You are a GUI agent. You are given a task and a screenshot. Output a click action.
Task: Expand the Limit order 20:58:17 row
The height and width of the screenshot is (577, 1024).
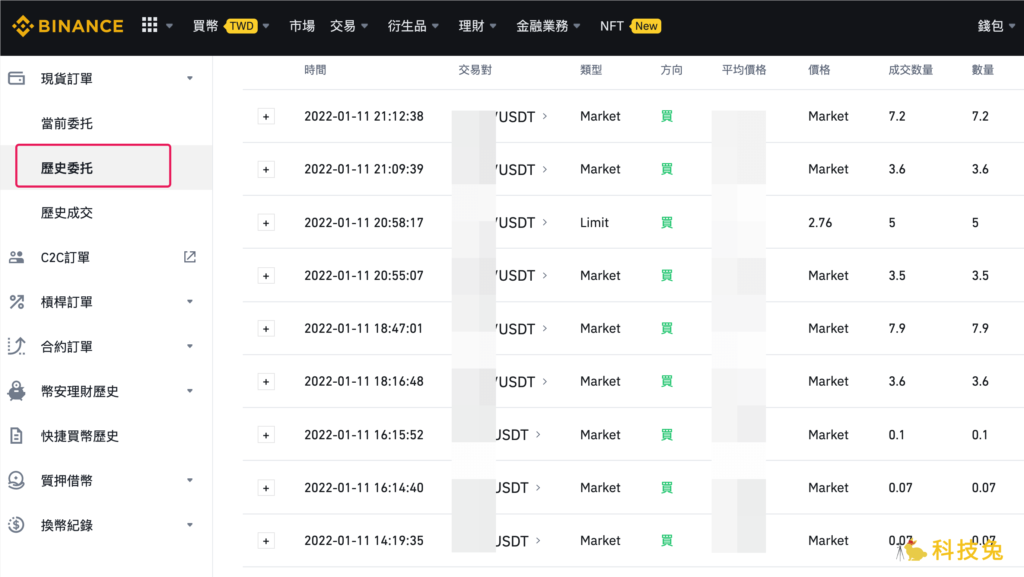pyautogui.click(x=266, y=223)
